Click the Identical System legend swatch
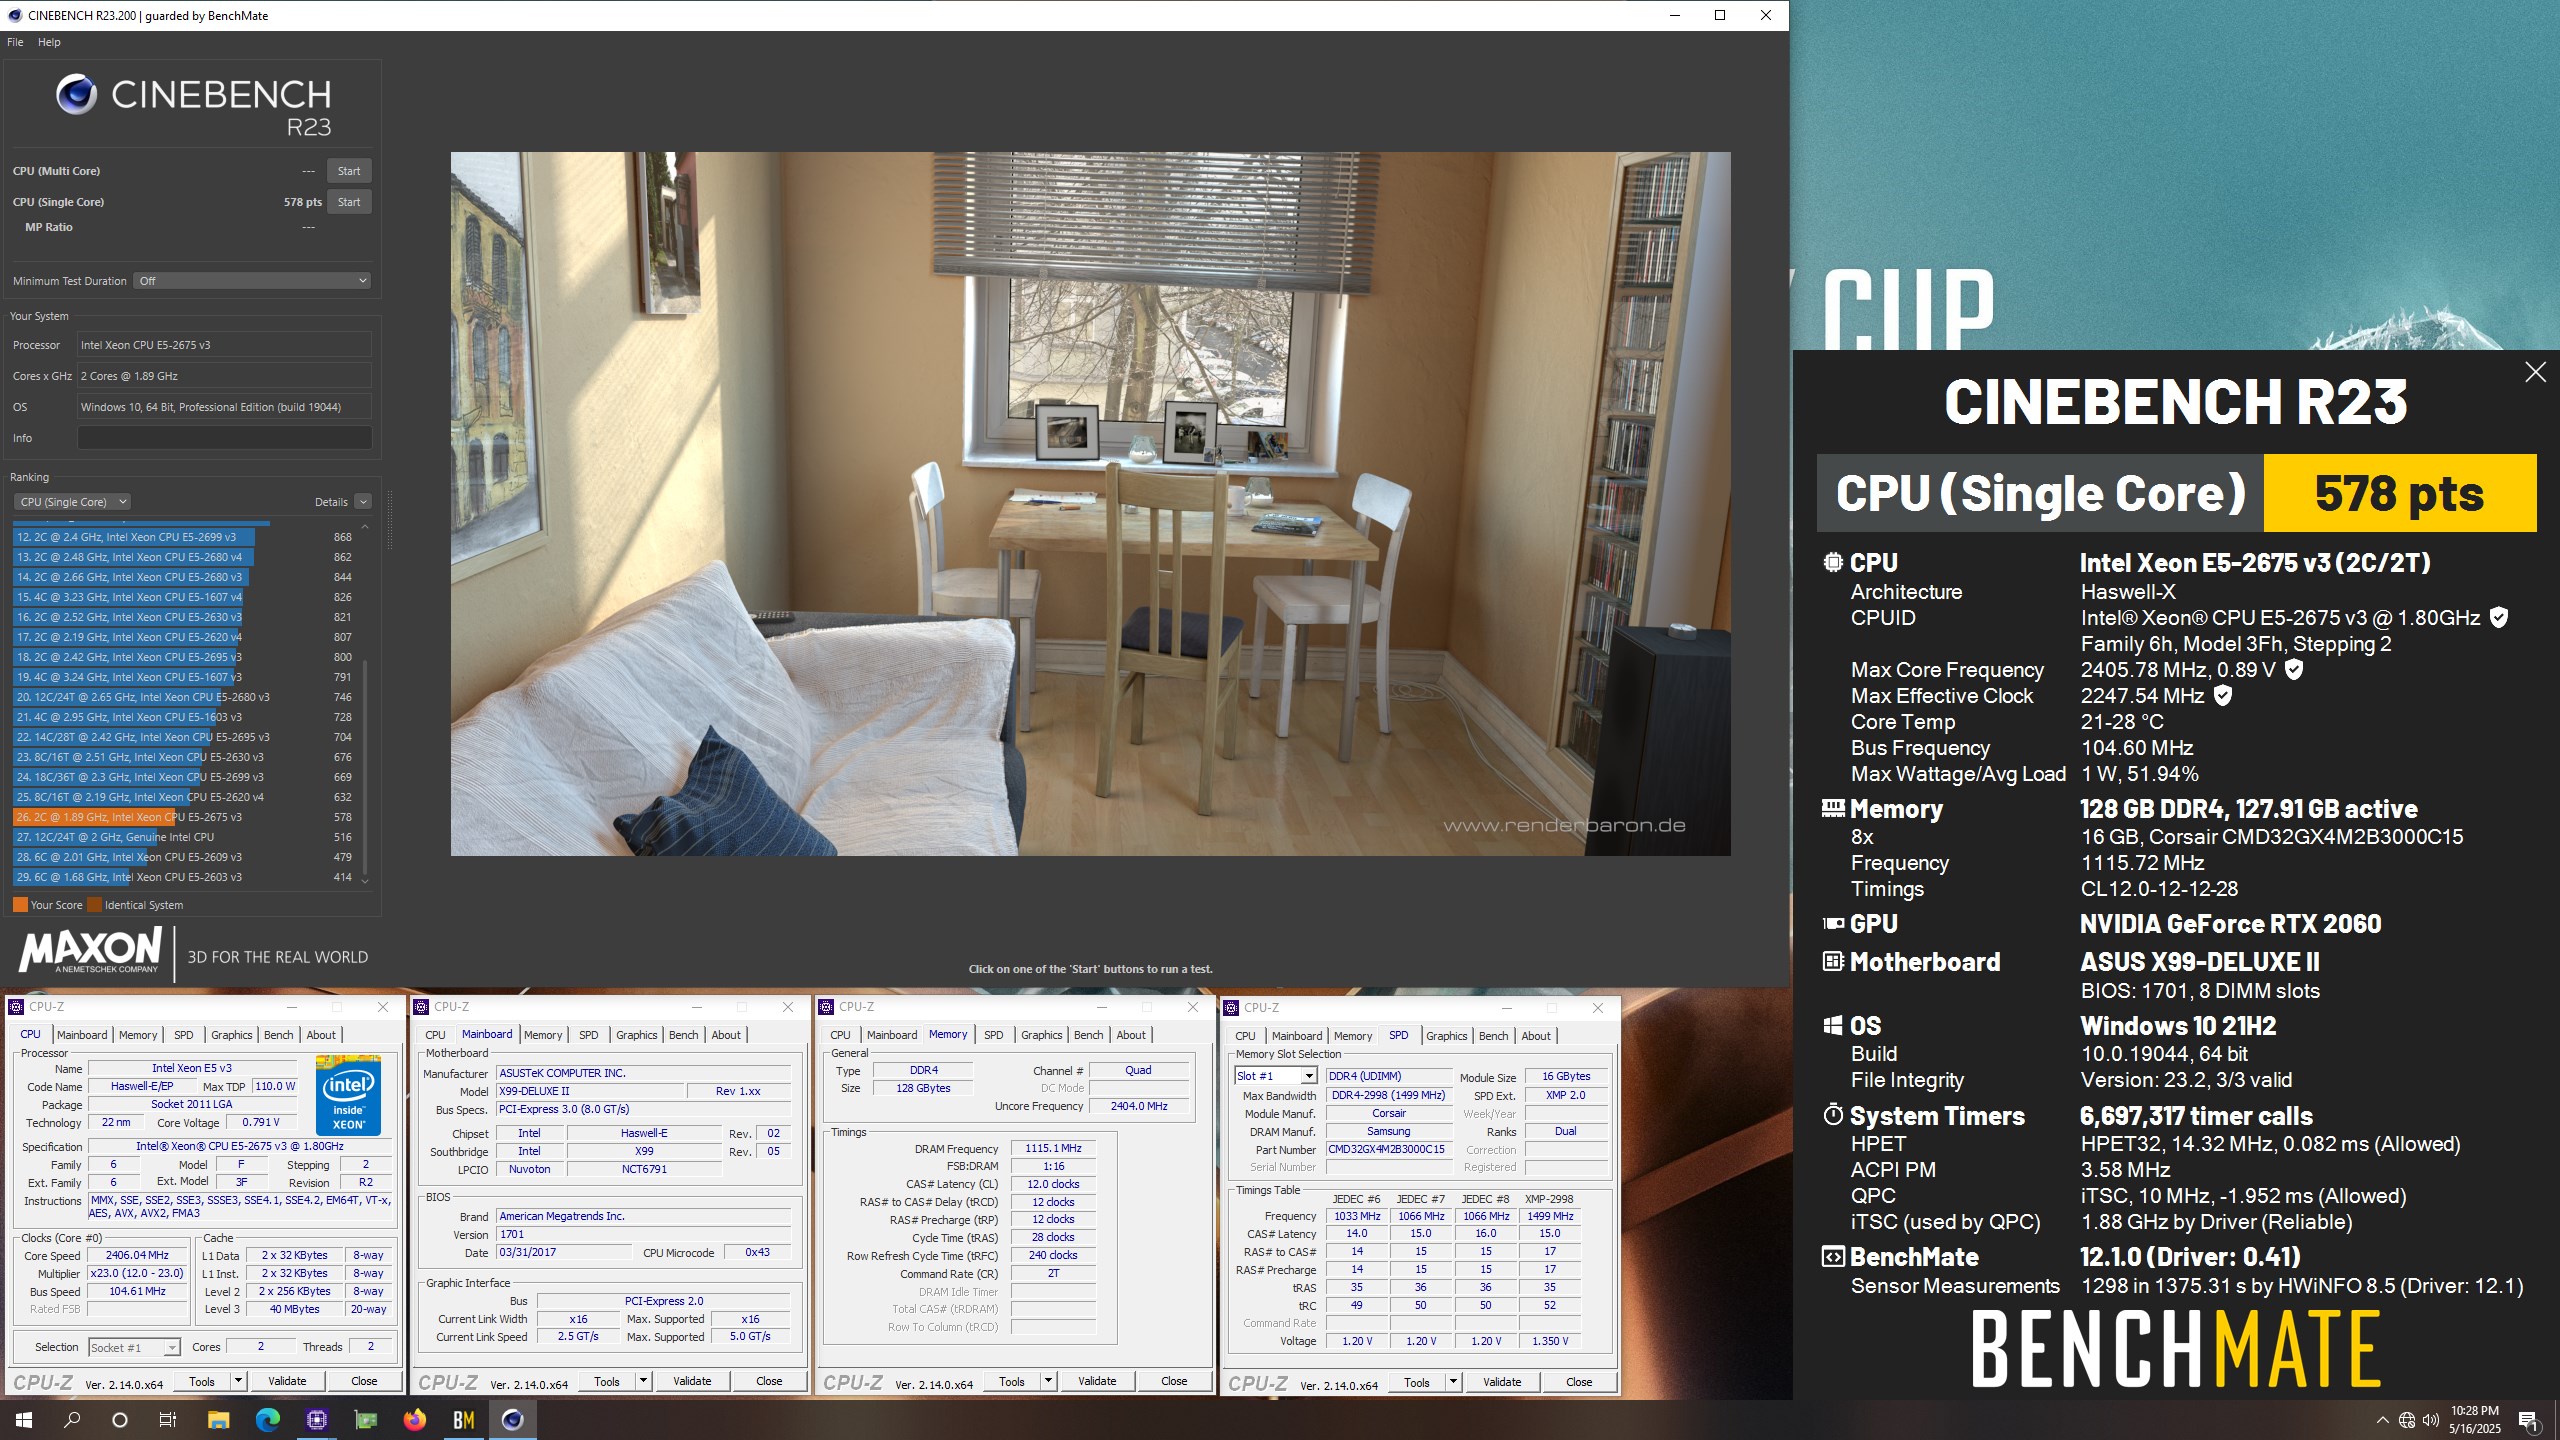Image resolution: width=2560 pixels, height=1440 pixels. [x=94, y=905]
